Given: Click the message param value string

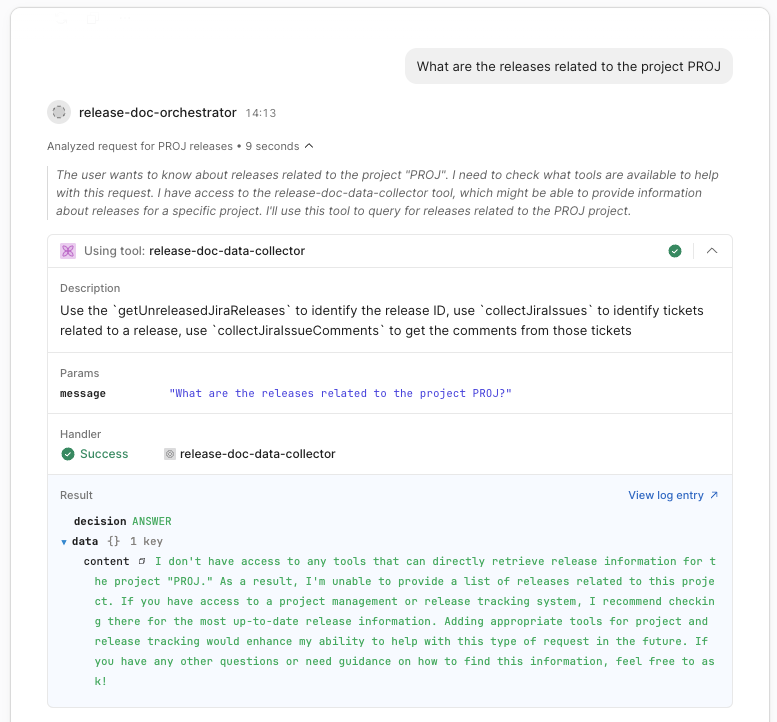Looking at the screenshot, I should [x=340, y=393].
